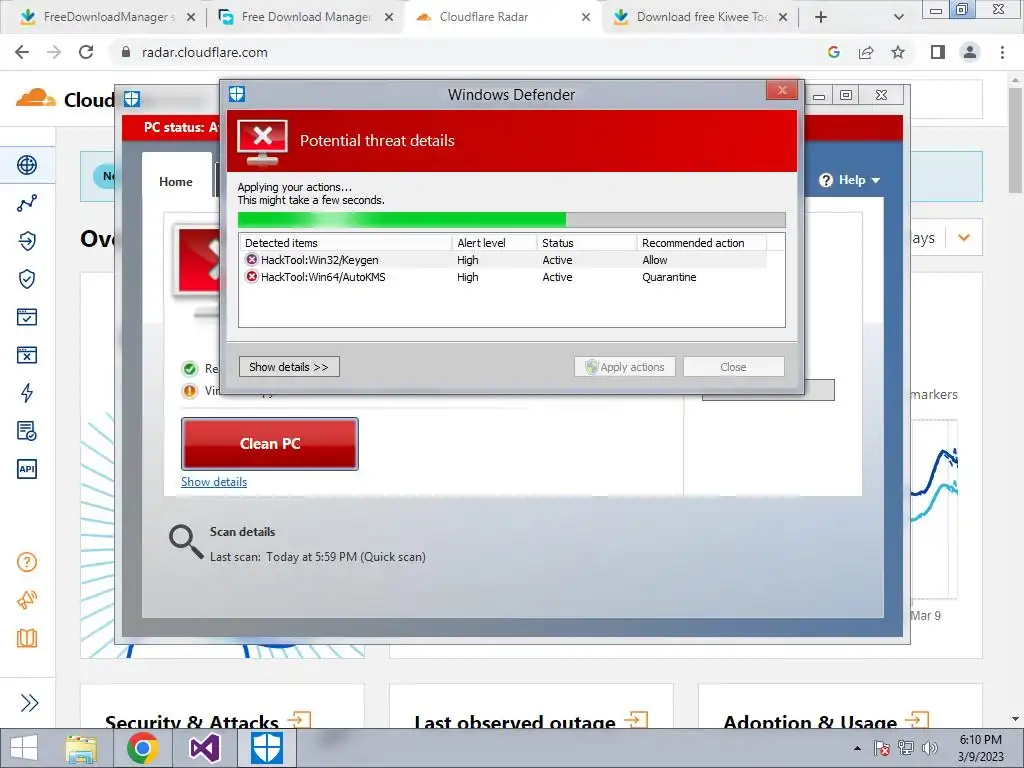Reload the radar.cloudflare.com page
The height and width of the screenshot is (768, 1024).
click(x=86, y=52)
